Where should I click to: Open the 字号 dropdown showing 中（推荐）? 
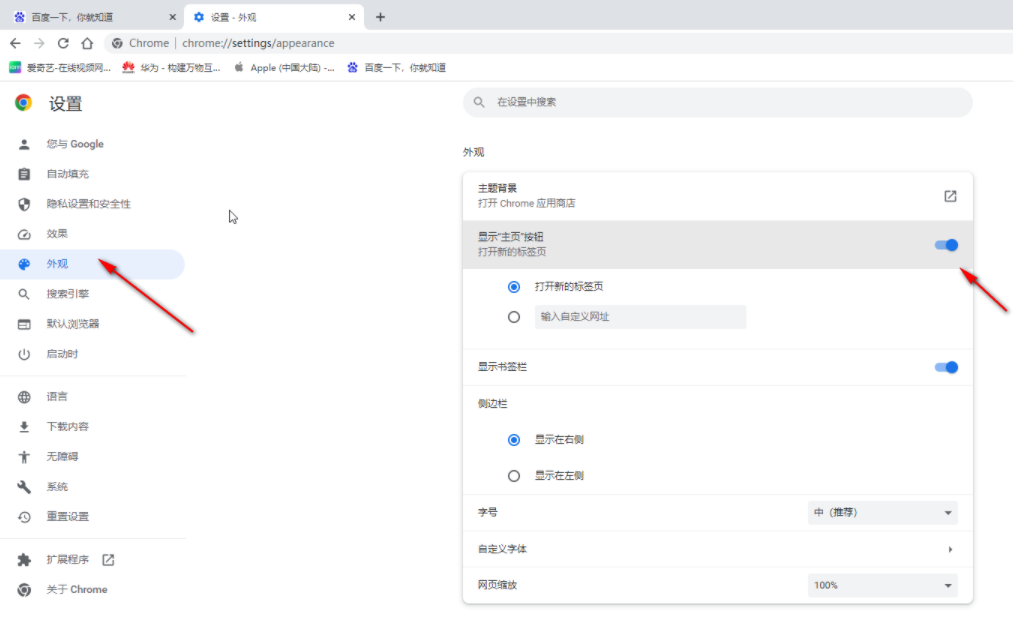pyautogui.click(x=880, y=512)
